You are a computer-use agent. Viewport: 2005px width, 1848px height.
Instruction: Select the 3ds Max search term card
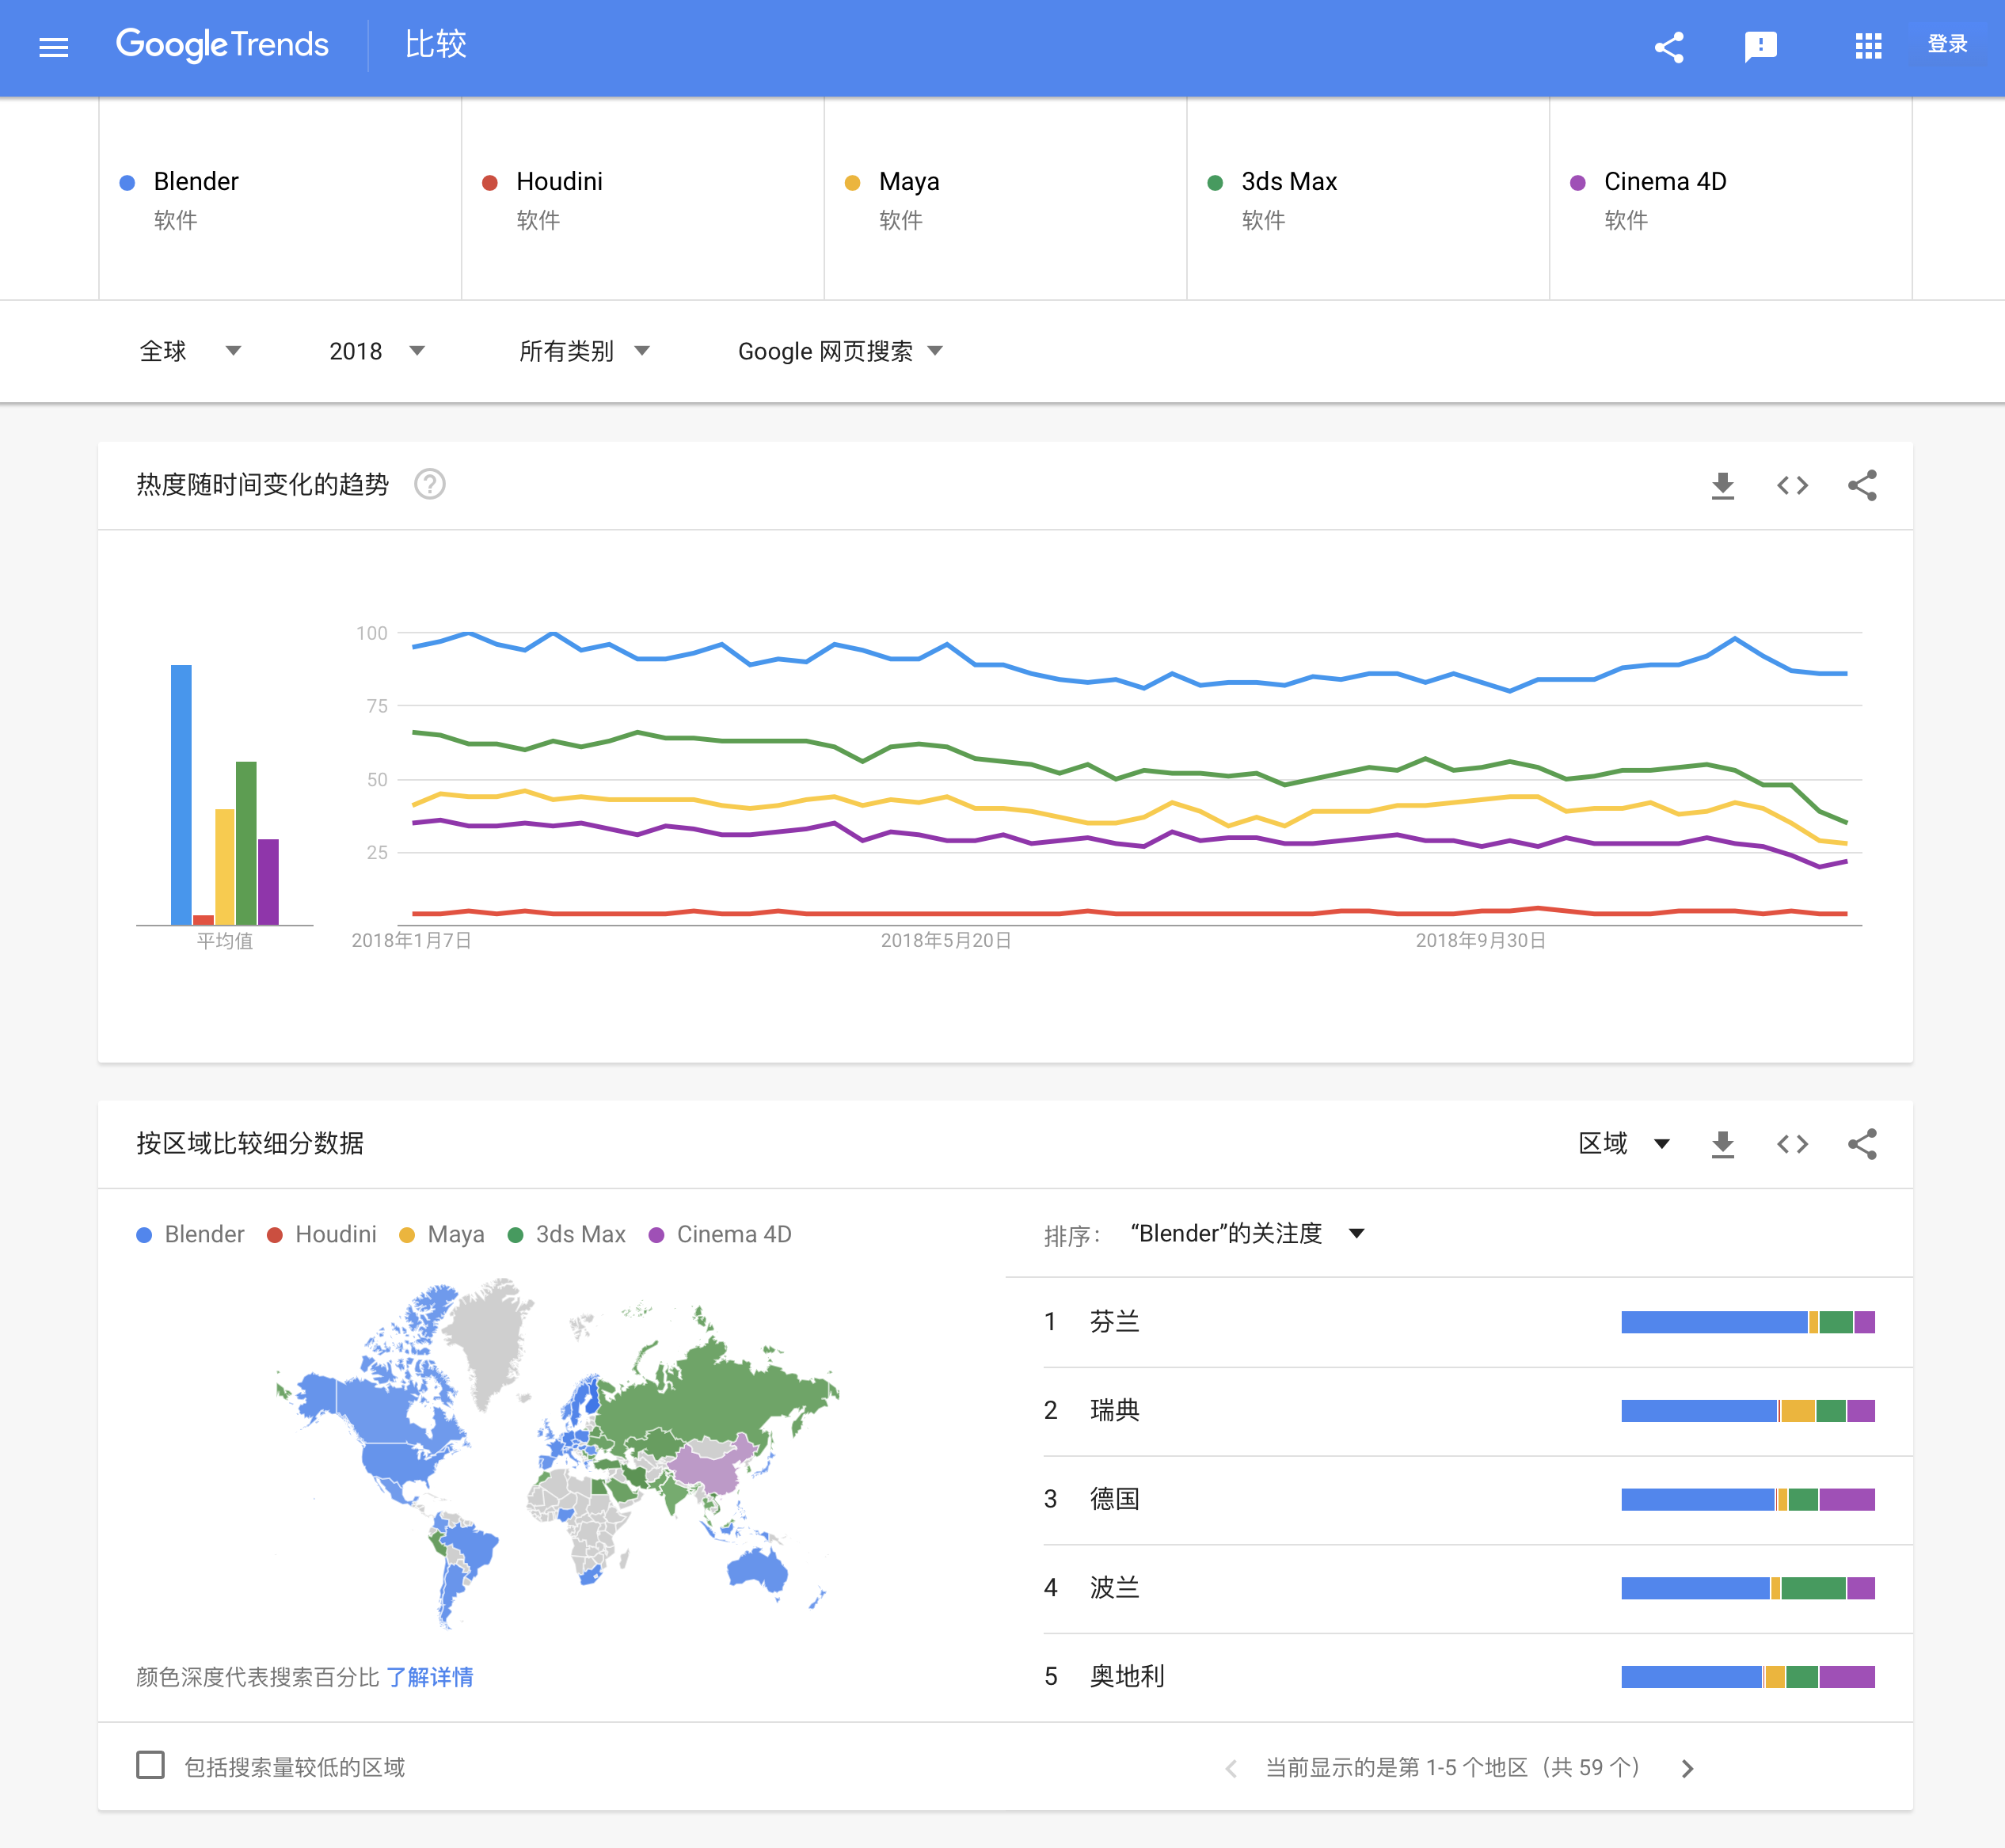[1368, 198]
